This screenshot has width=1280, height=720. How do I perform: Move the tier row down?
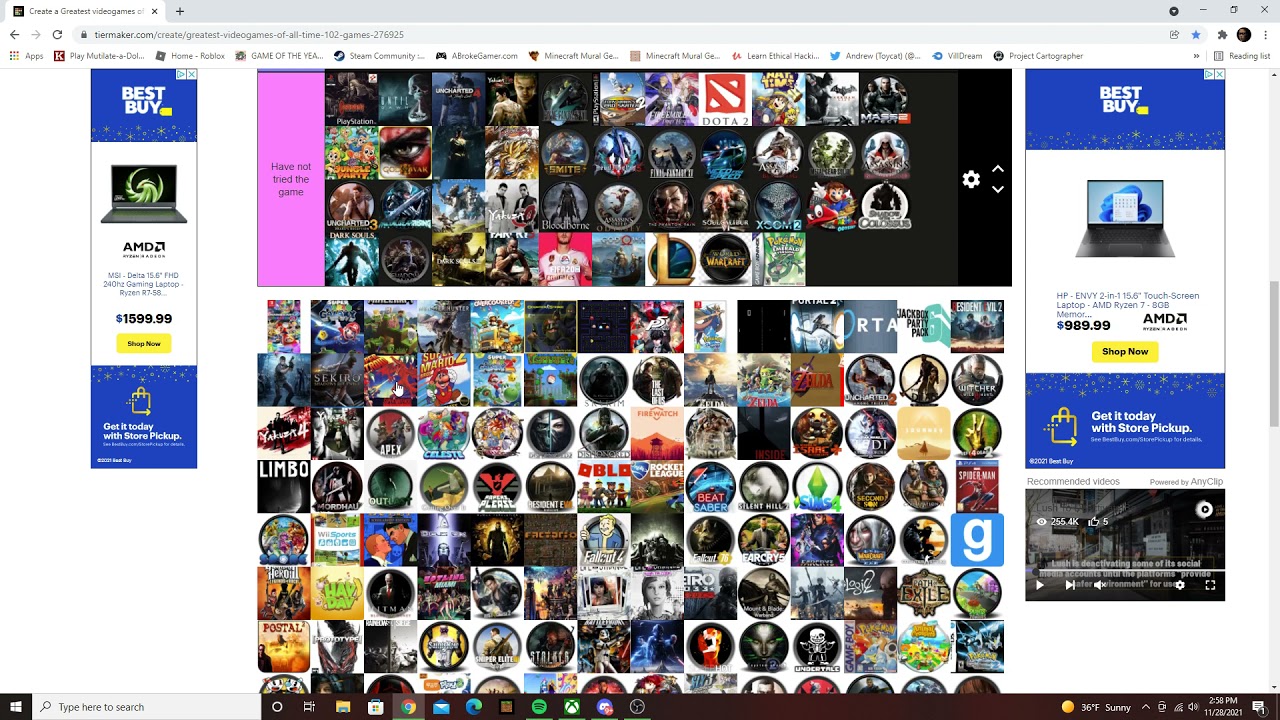pyautogui.click(x=997, y=189)
